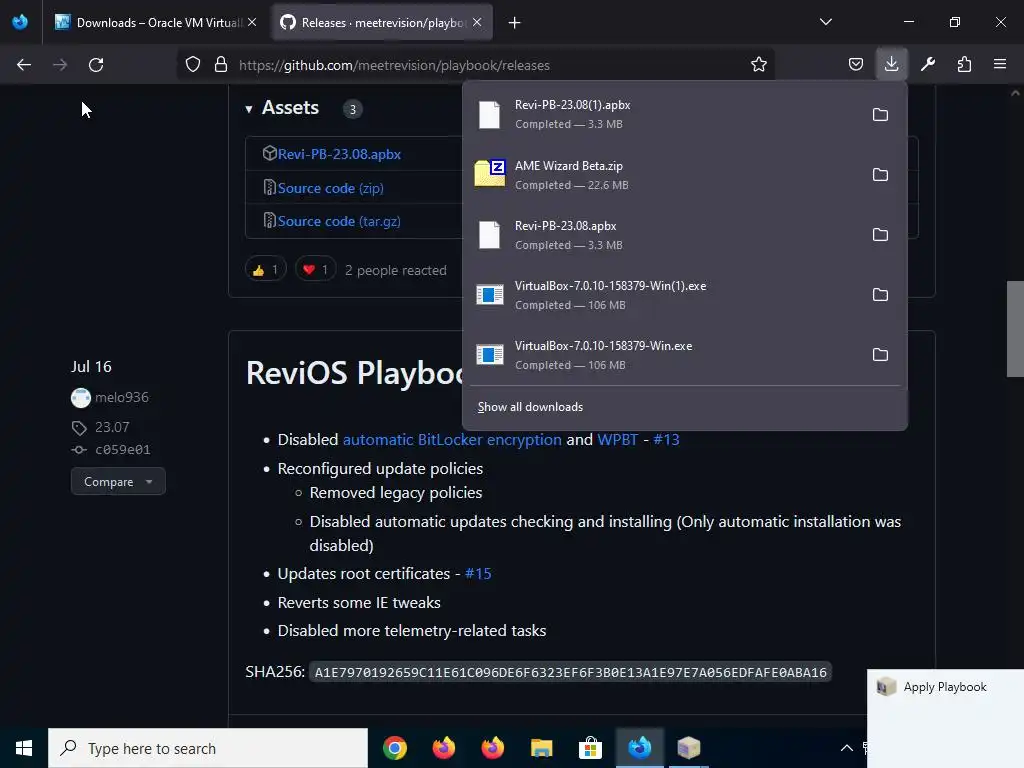1024x768 pixels.
Task: Show folder for AME Wizard Beta.zip
Action: [x=880, y=175]
